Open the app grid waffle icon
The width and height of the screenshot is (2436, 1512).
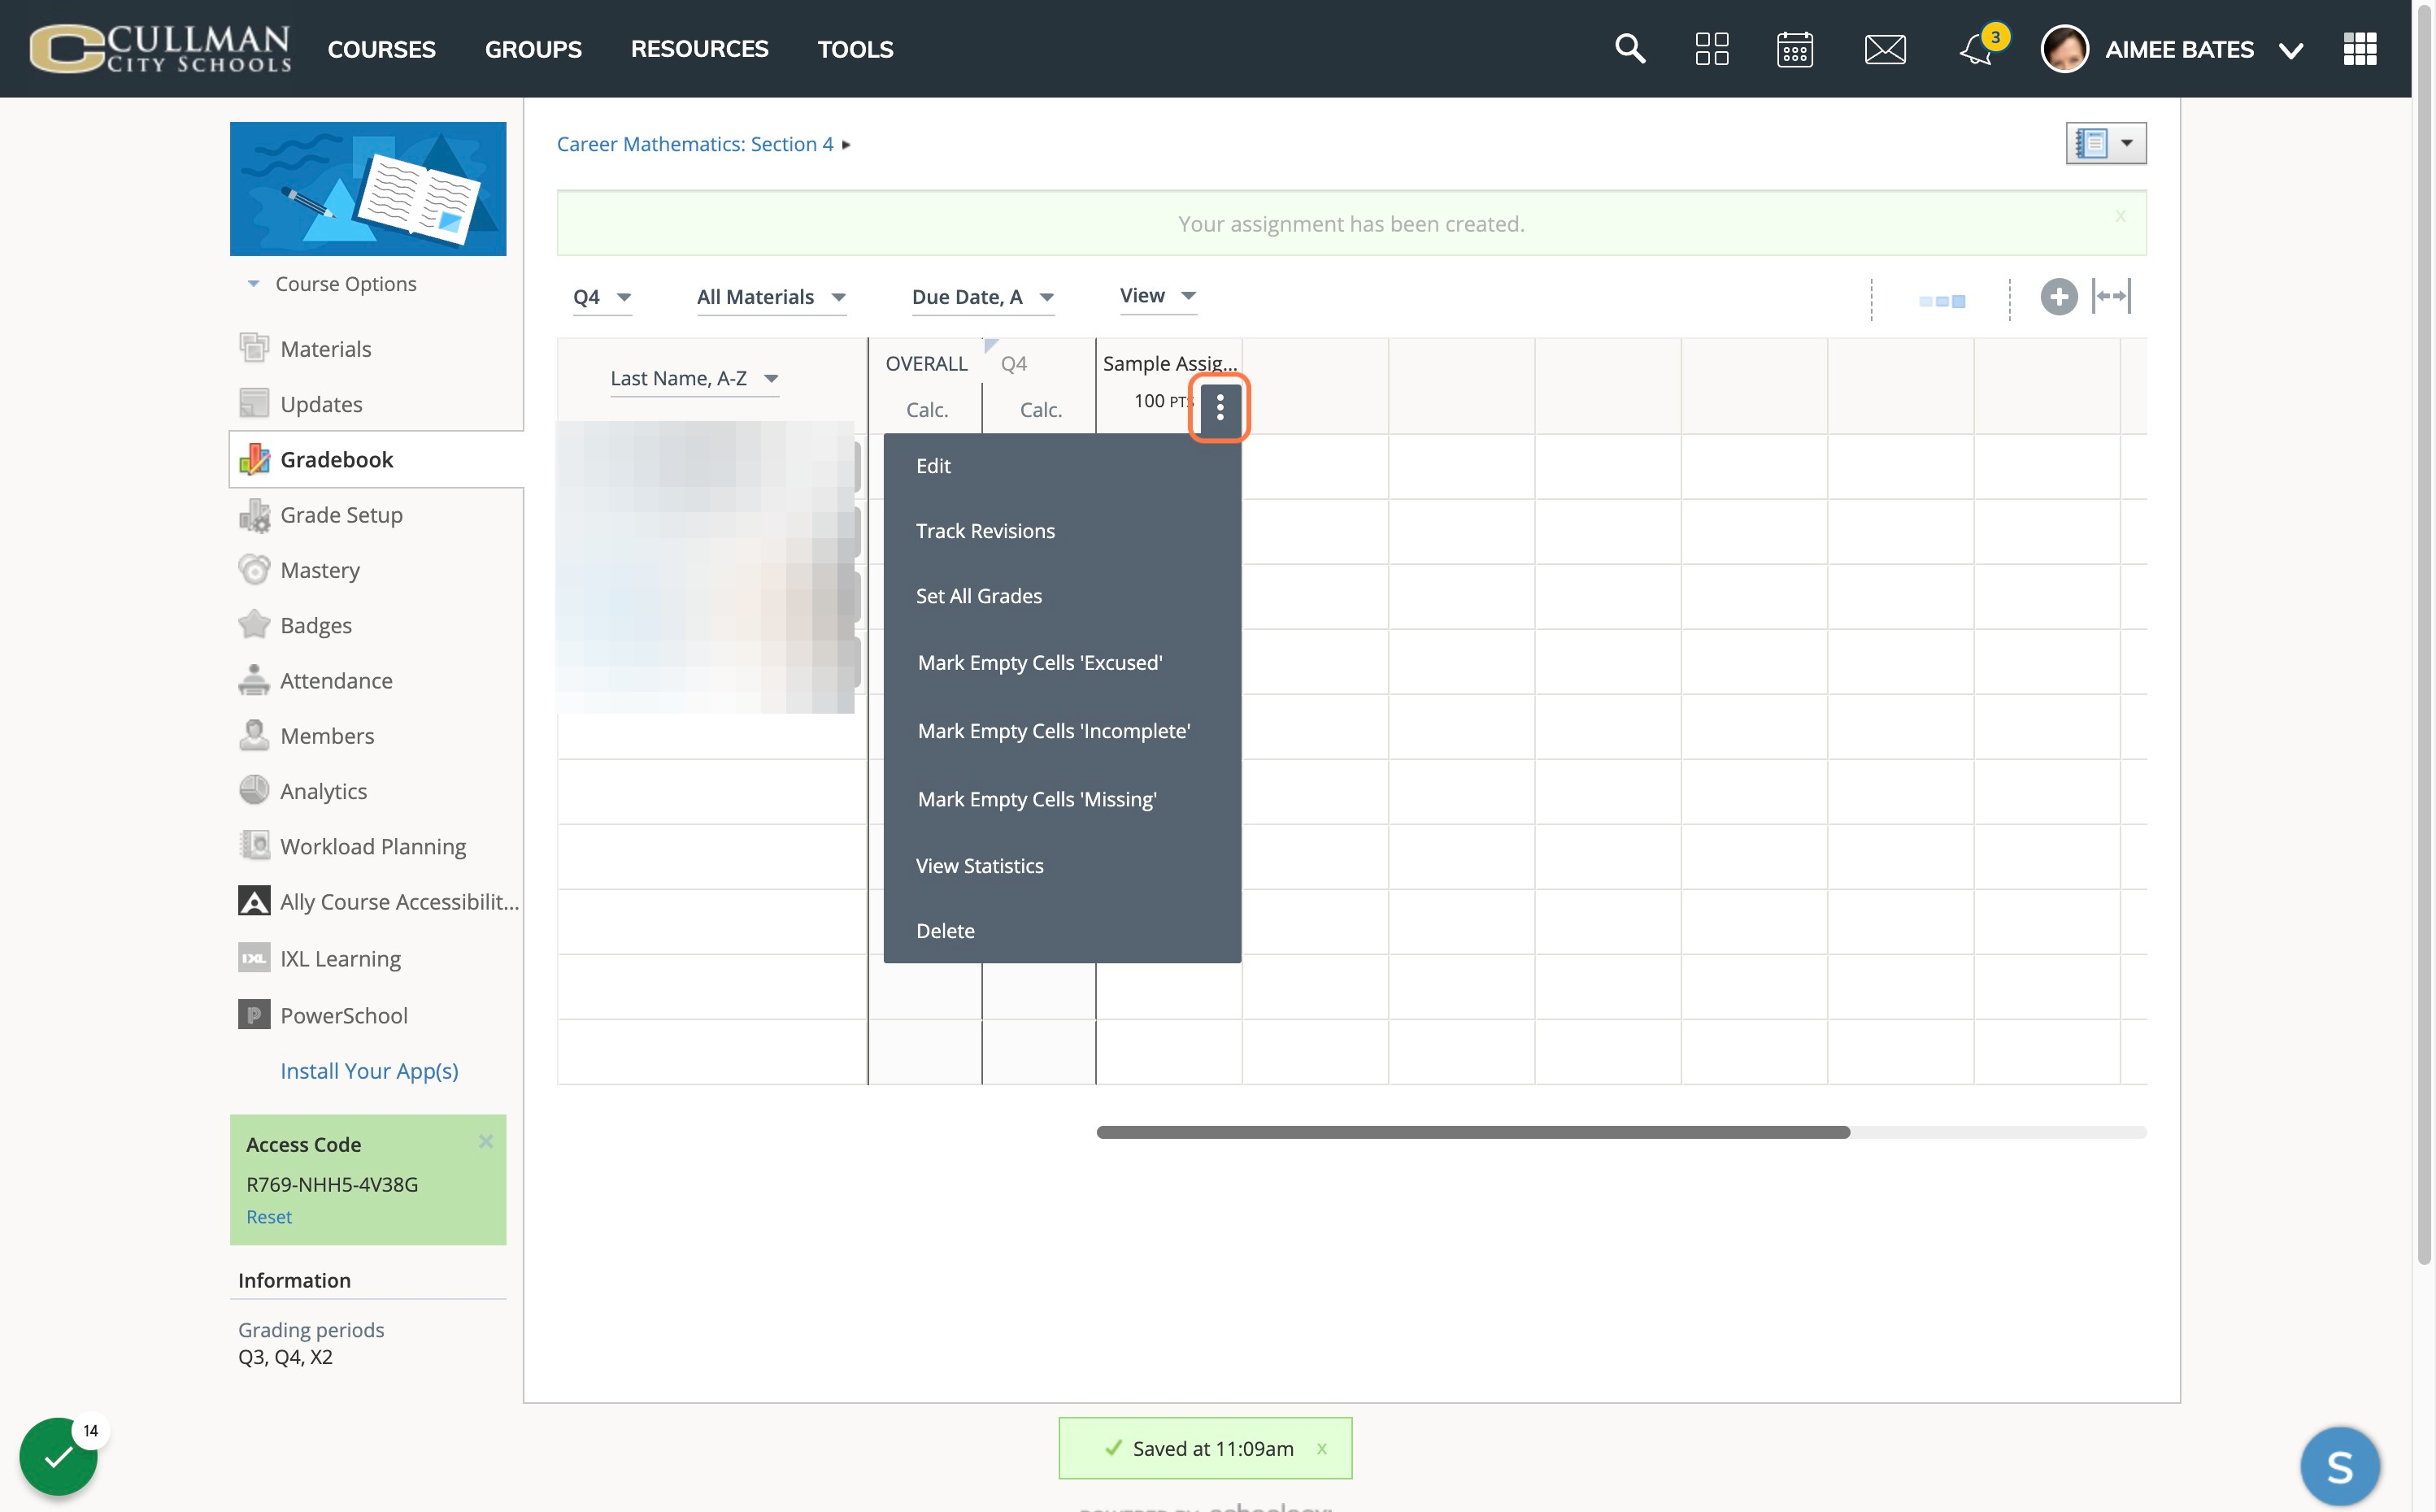pos(2360,48)
